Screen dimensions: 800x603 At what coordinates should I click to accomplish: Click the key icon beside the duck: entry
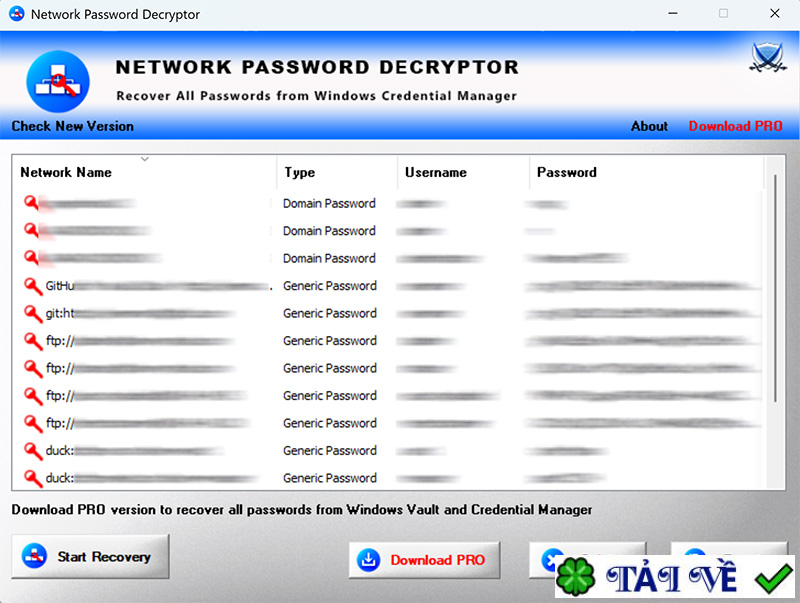click(x=27, y=451)
